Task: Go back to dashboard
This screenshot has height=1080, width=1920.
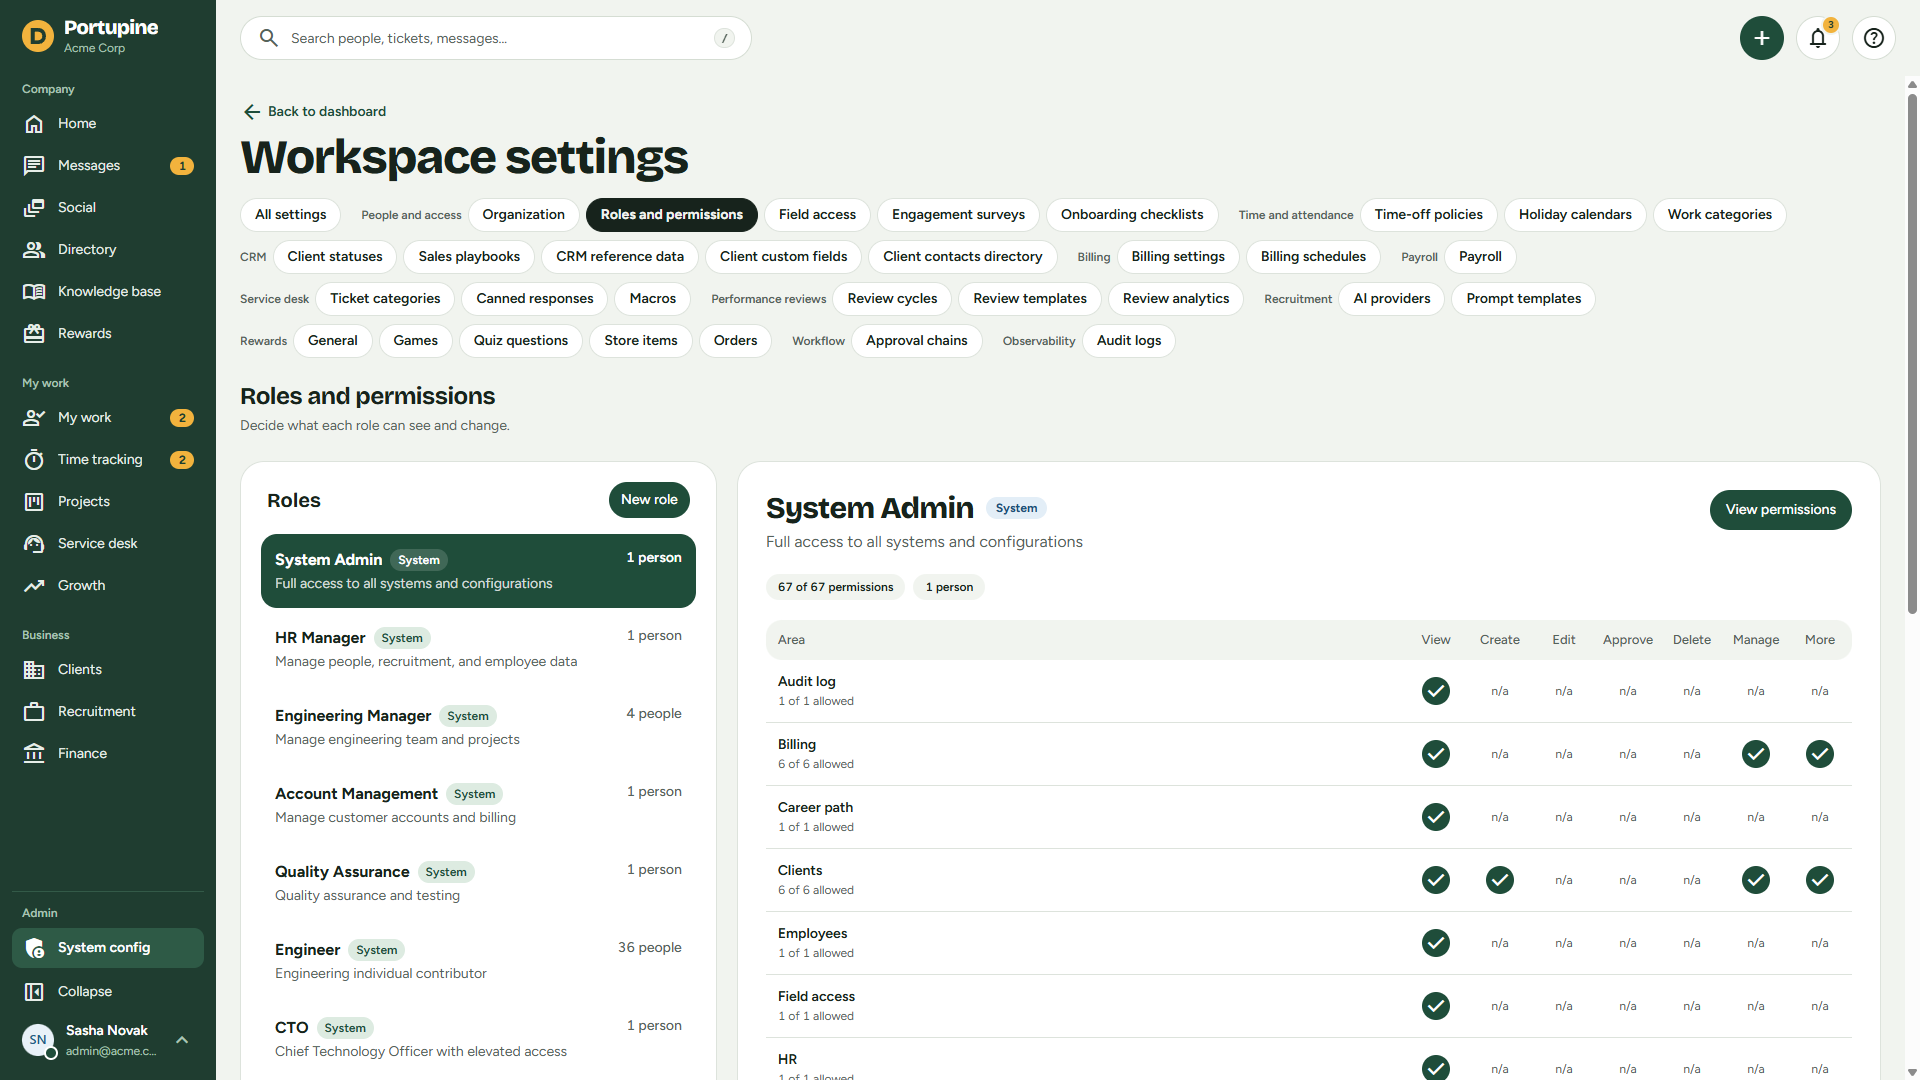Action: [315, 112]
